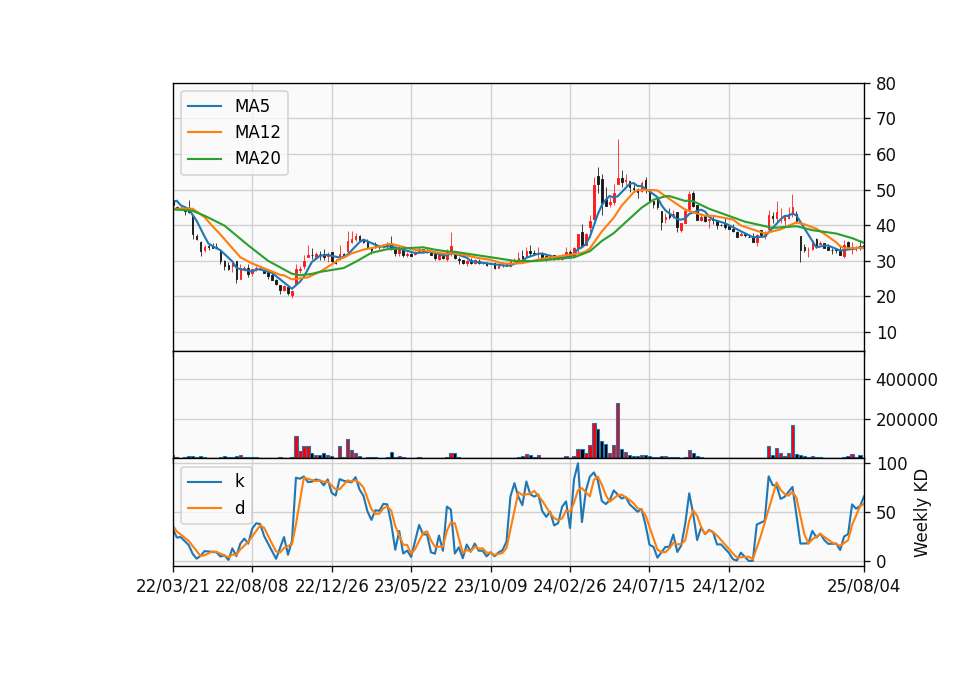Viewport: 960px width, 690px height.
Task: Click the MA12 legend label
Action: pyautogui.click(x=257, y=132)
